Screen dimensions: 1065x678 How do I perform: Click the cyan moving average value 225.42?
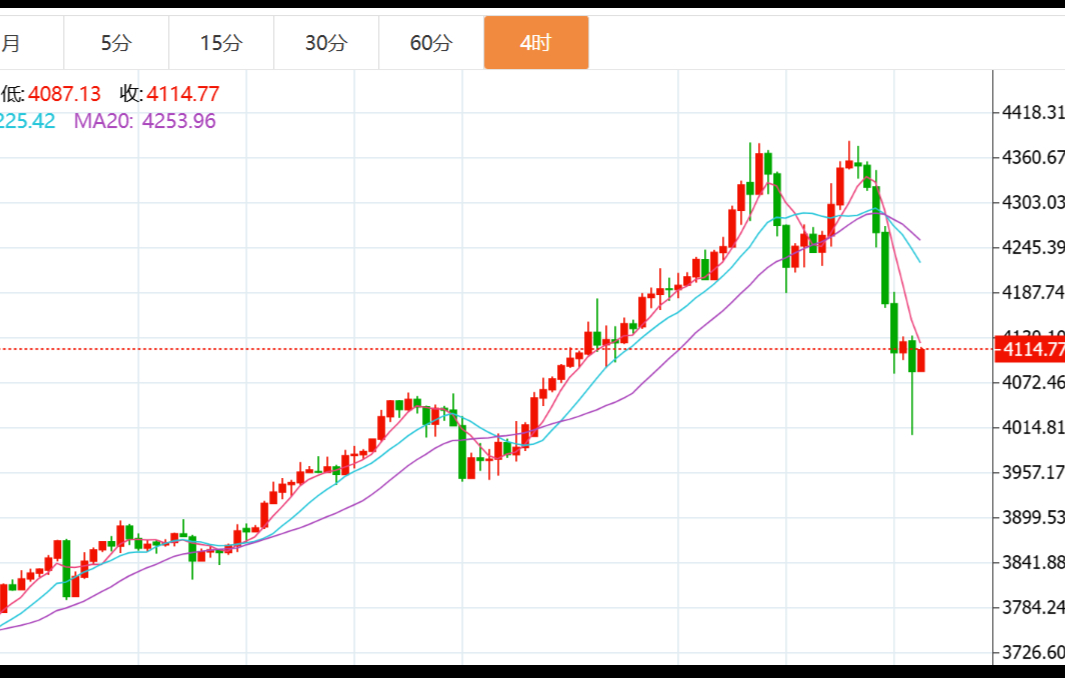pos(28,121)
